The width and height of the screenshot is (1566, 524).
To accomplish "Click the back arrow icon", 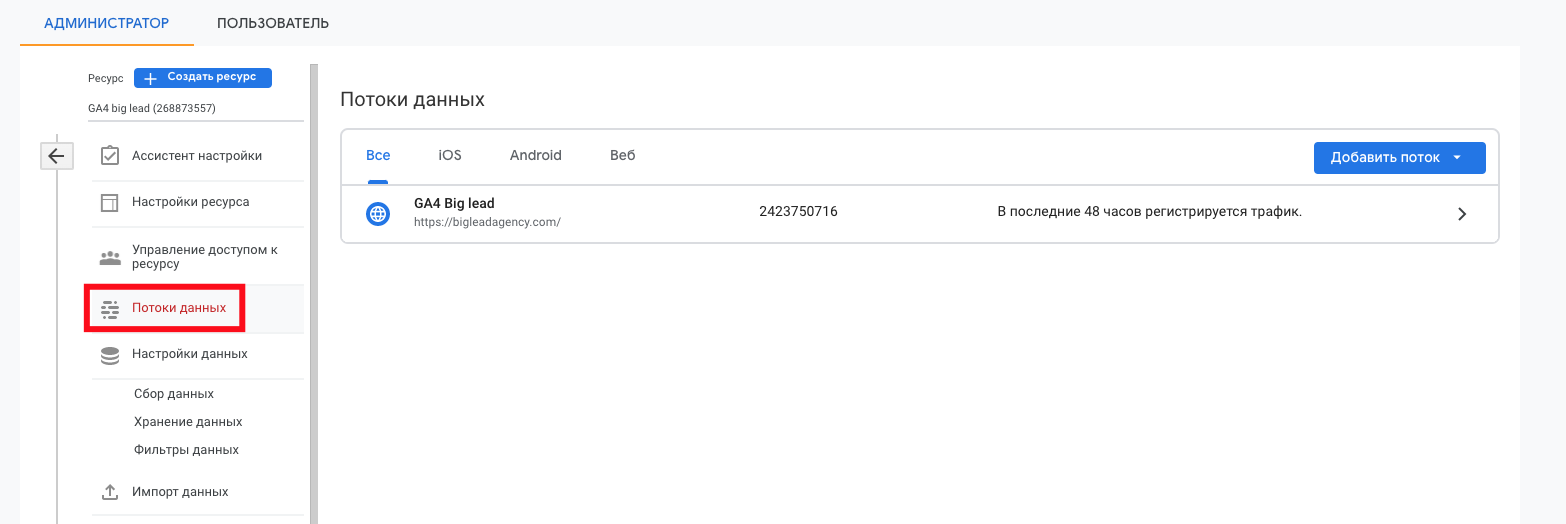I will 56,156.
